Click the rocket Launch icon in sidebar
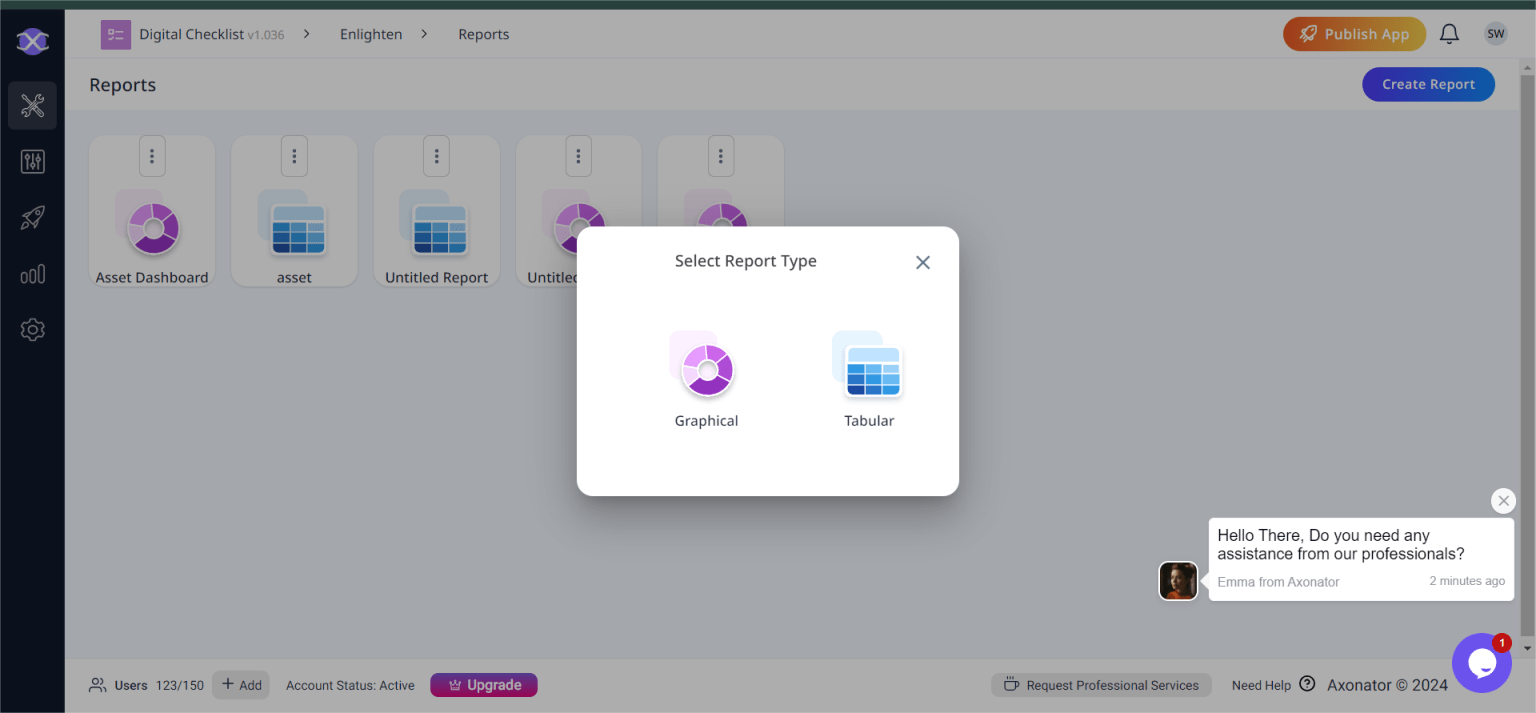The image size is (1536, 713). [32, 217]
